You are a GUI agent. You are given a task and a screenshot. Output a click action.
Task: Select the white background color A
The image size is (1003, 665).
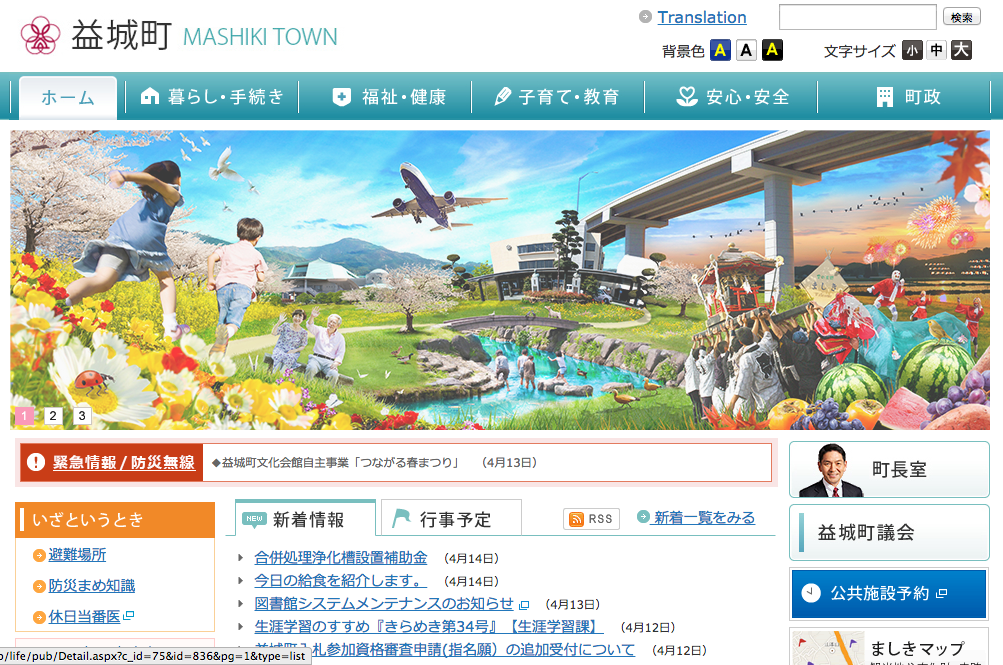click(746, 51)
